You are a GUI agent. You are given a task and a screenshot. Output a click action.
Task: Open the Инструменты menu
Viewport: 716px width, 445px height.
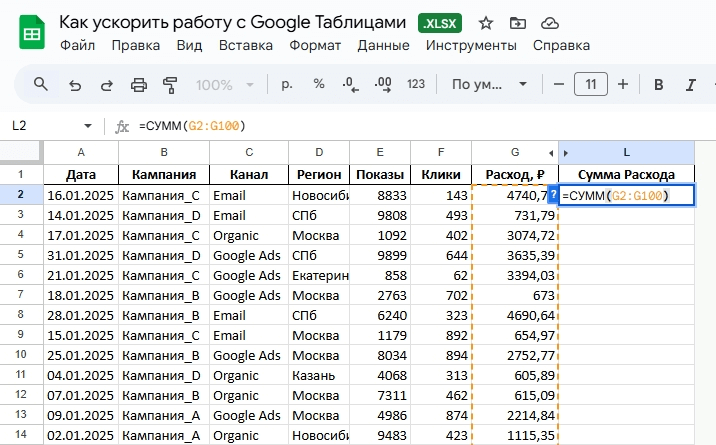coord(471,46)
